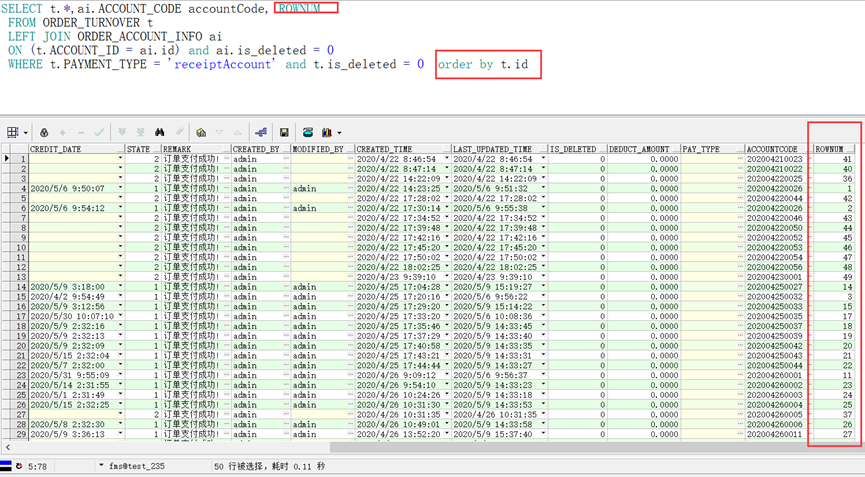Open date dropdown in row 14 CREDIT_DATE cell
The height and width of the screenshot is (477, 865).
120,287
